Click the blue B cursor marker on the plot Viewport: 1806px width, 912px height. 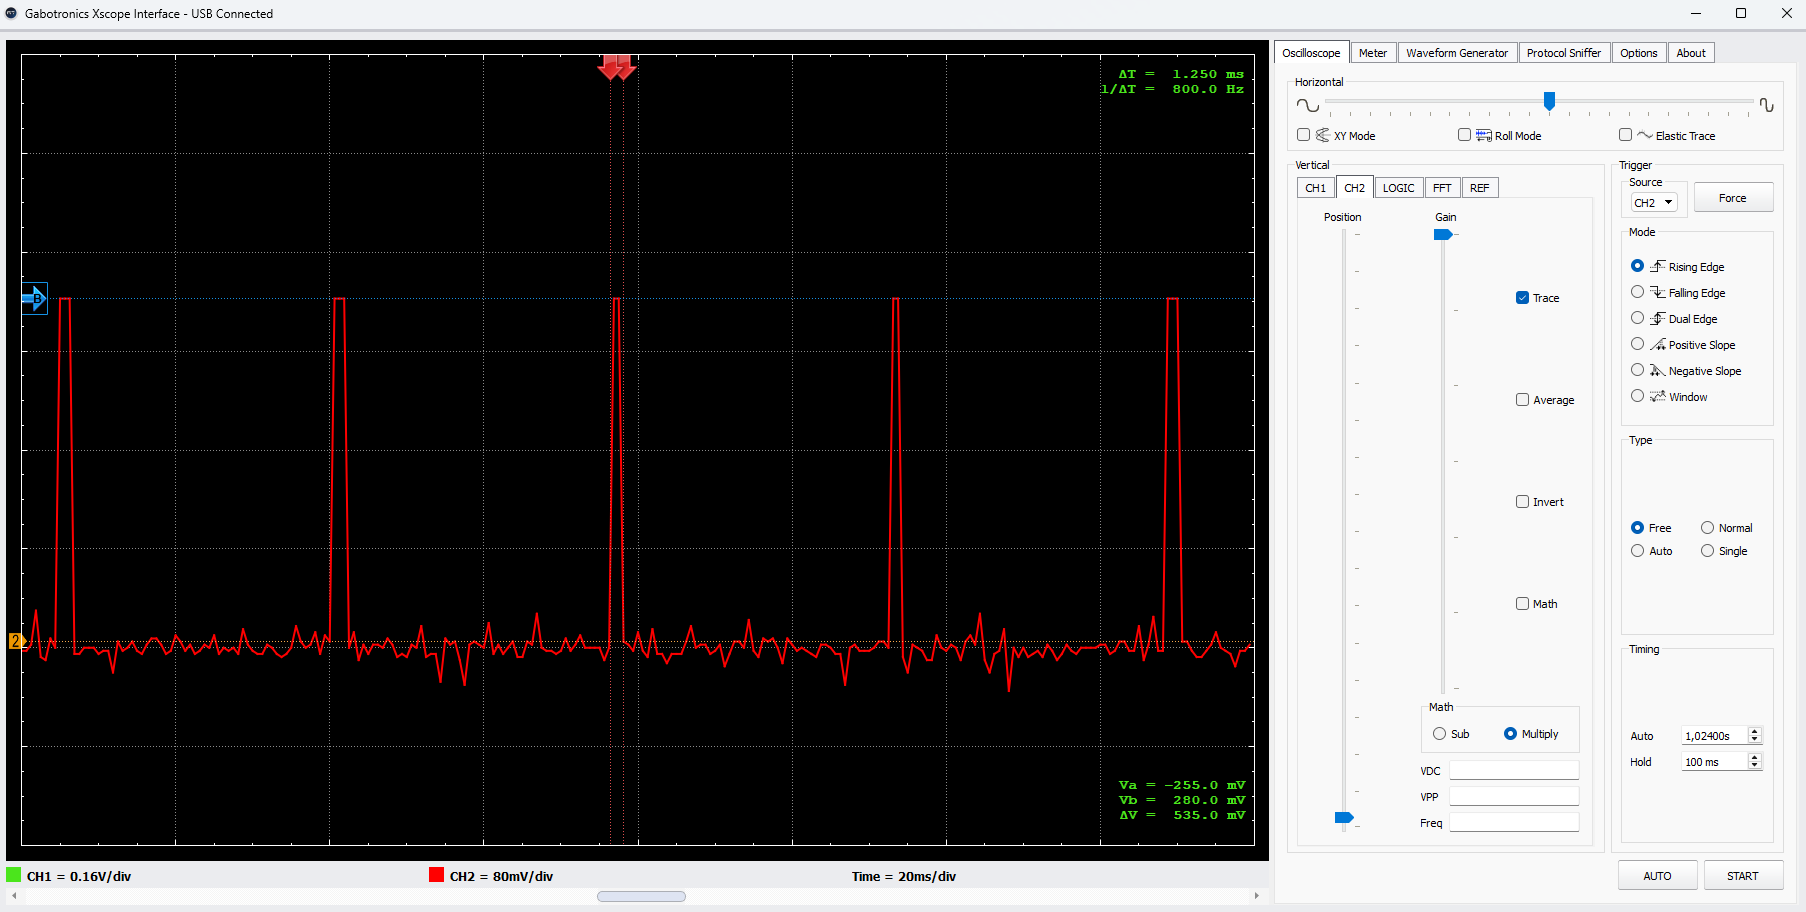pyautogui.click(x=35, y=298)
